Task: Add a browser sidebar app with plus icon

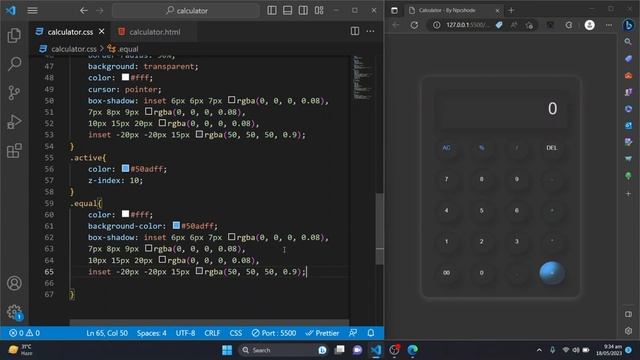Action: (628, 193)
